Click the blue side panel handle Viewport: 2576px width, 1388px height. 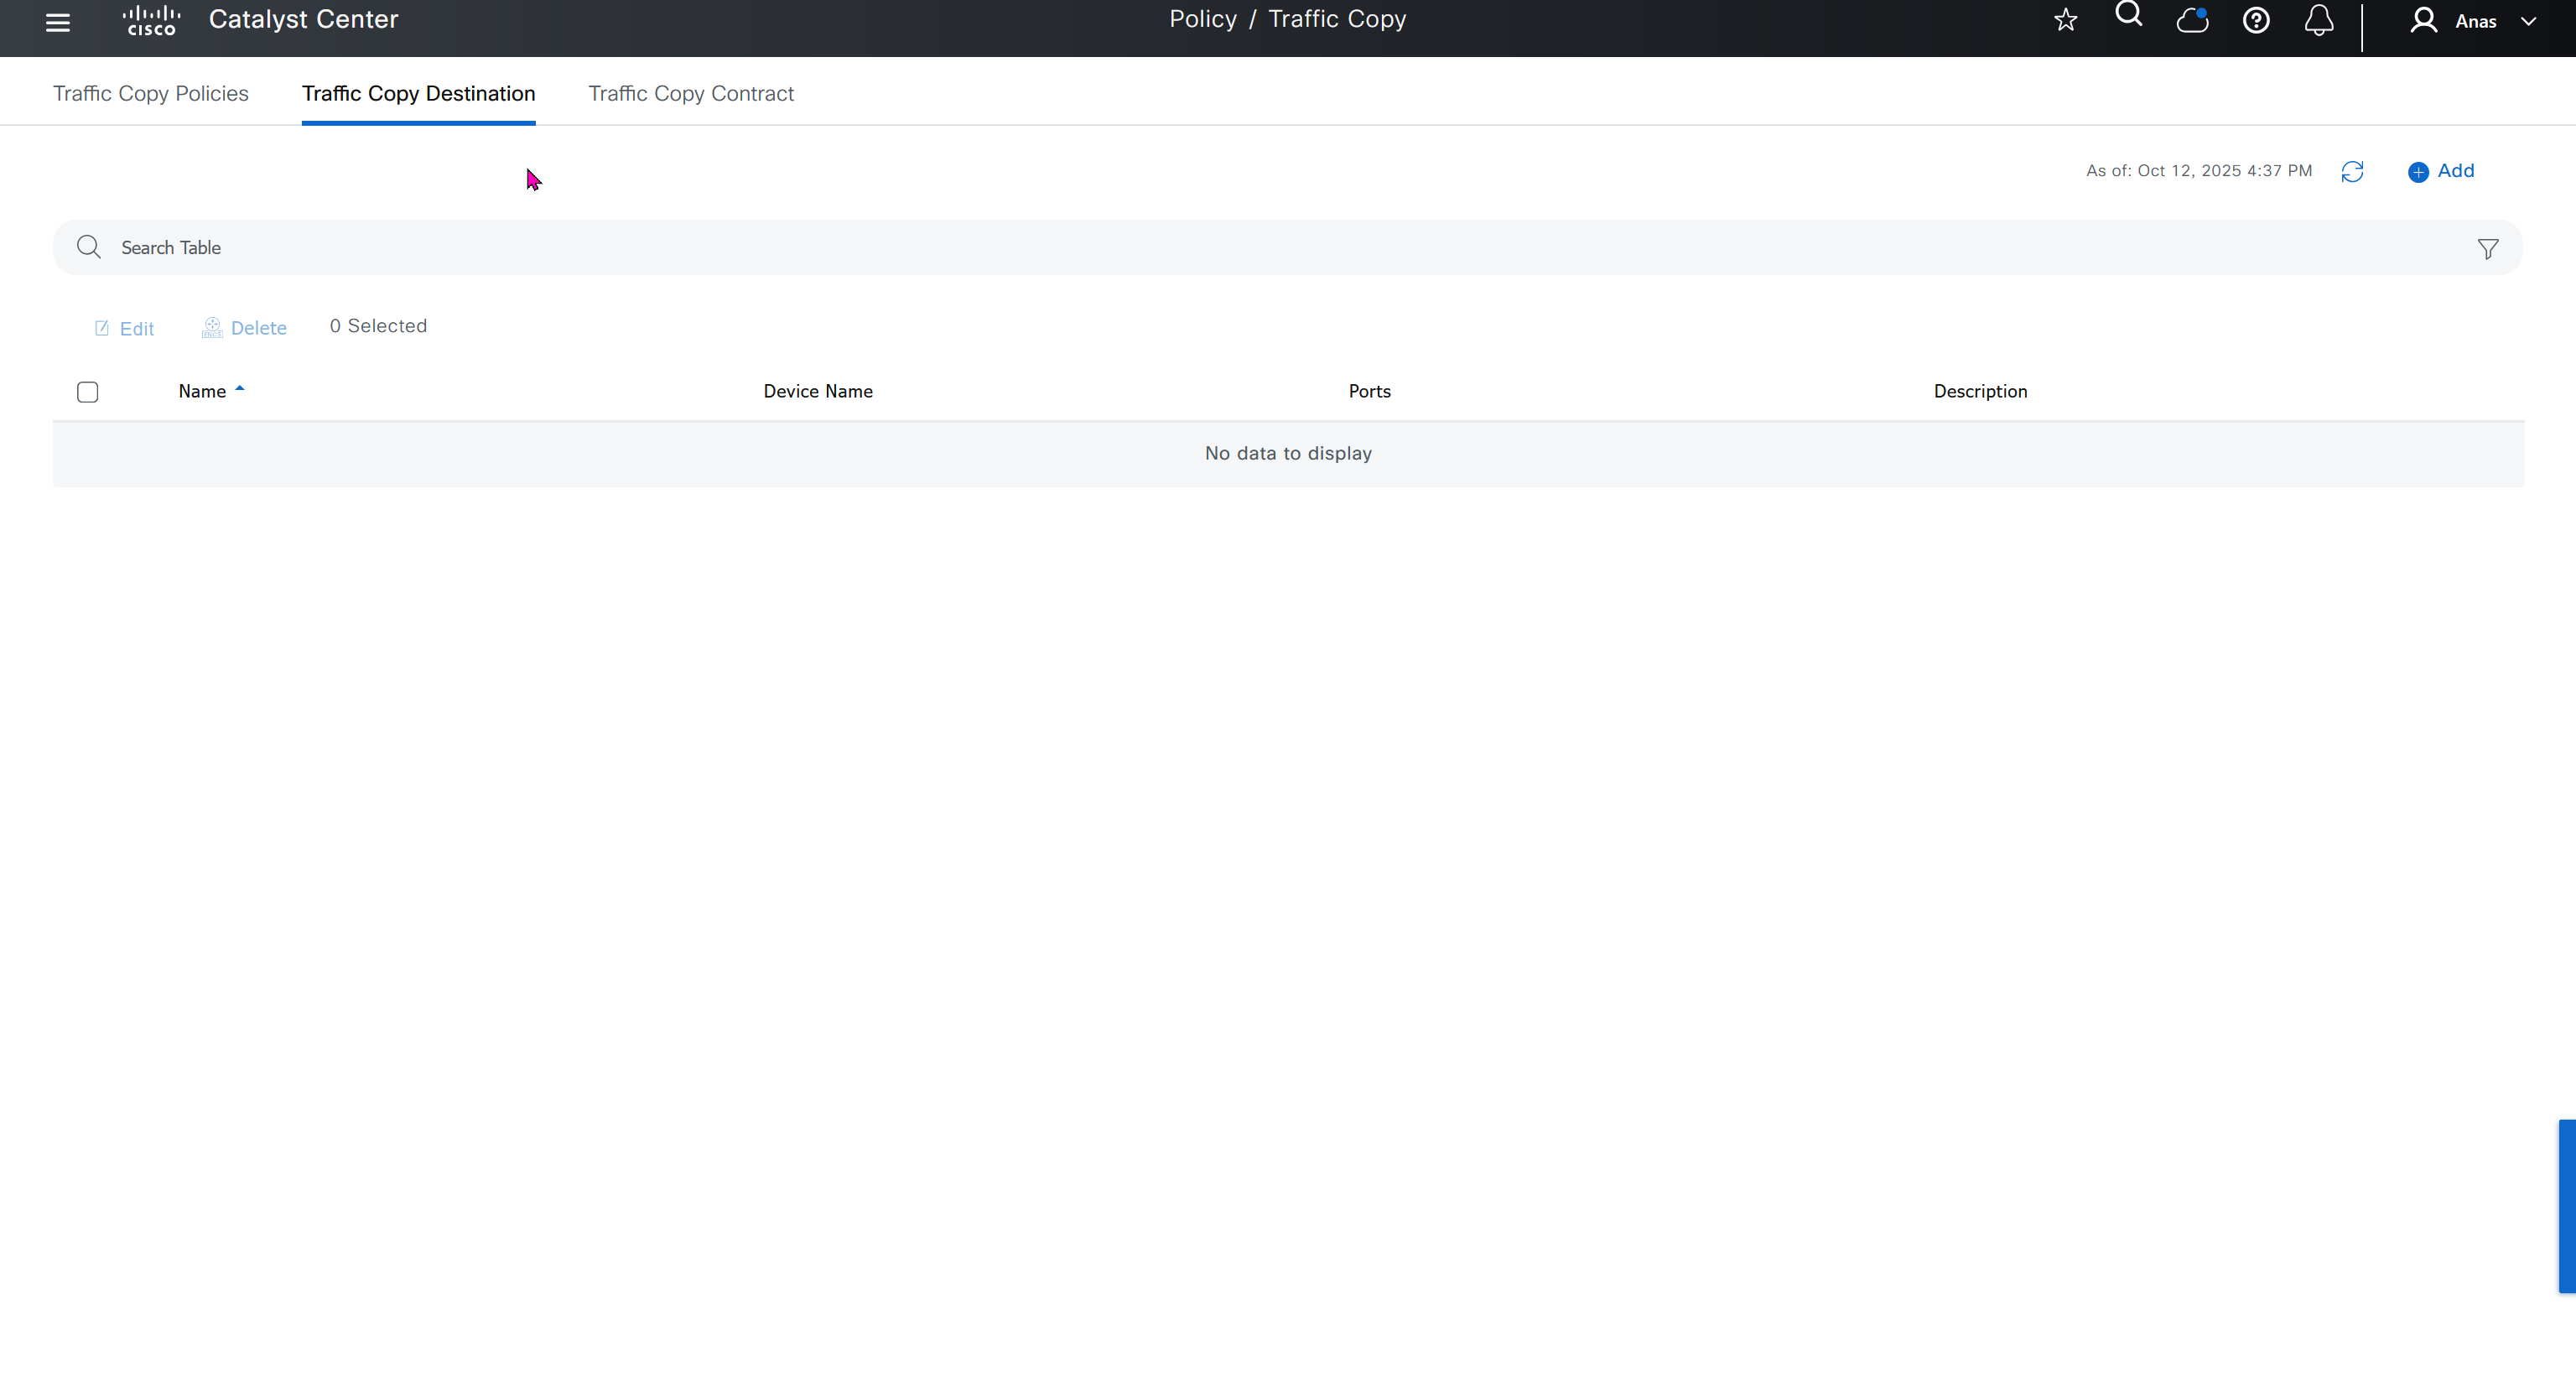2566,1205
